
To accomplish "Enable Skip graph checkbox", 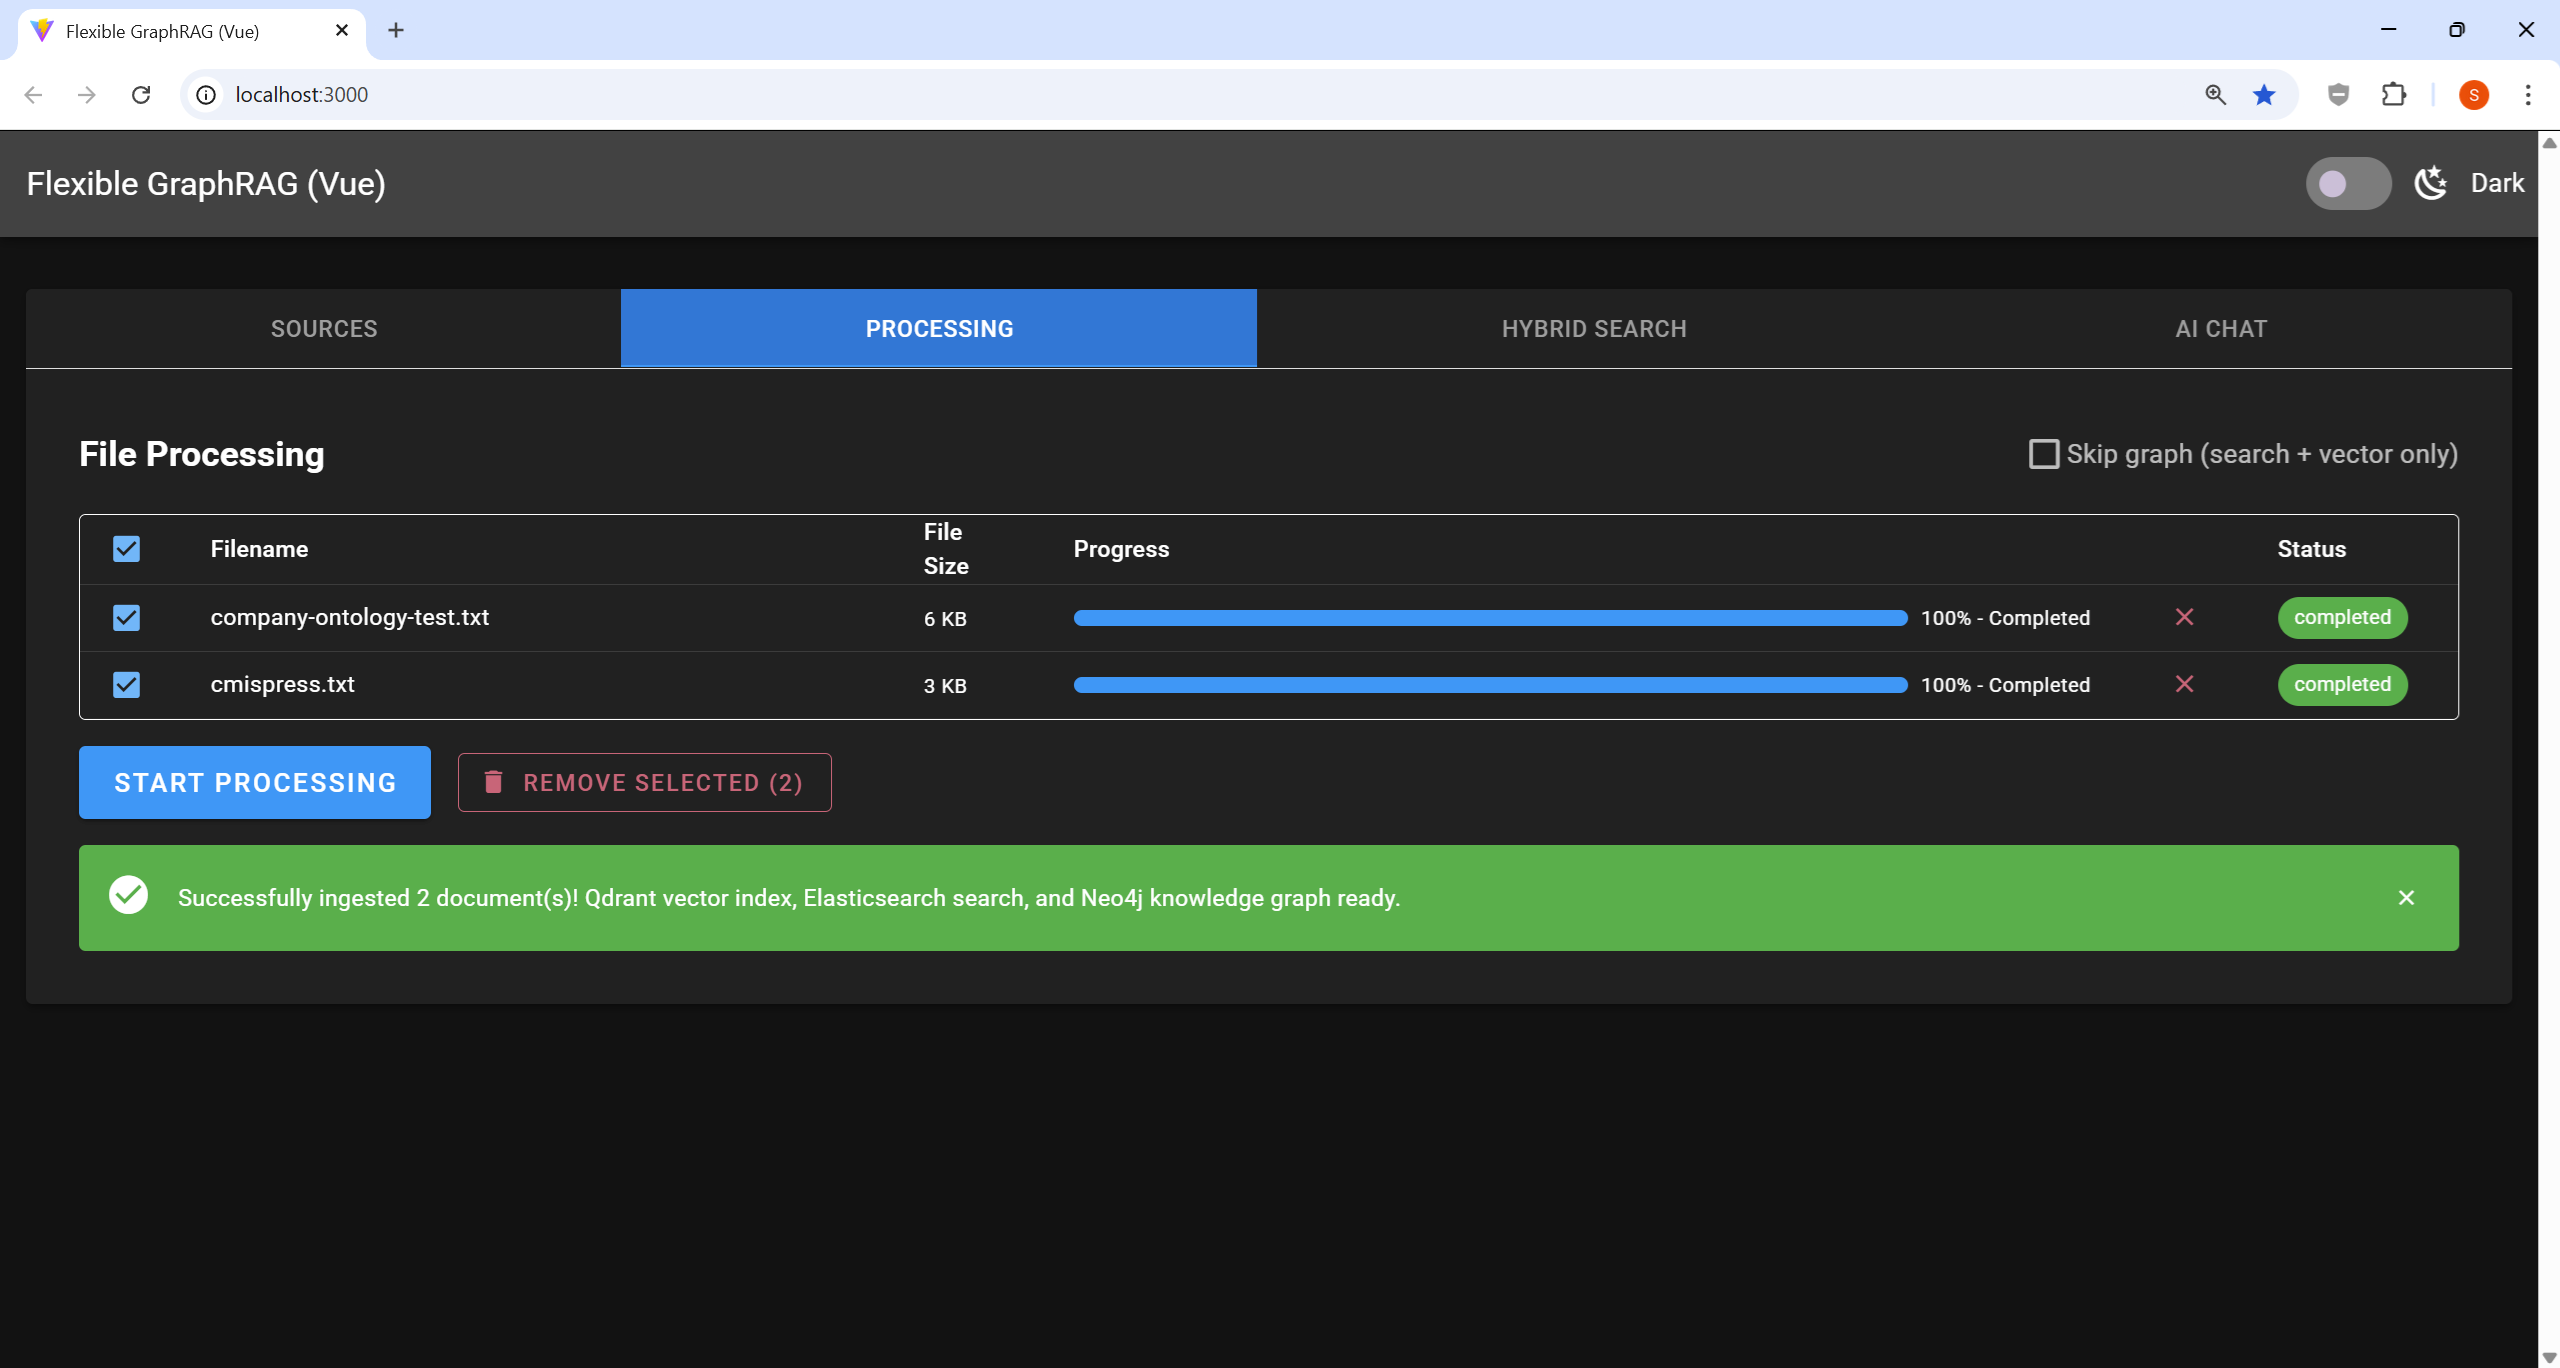I will pyautogui.click(x=2043, y=454).
